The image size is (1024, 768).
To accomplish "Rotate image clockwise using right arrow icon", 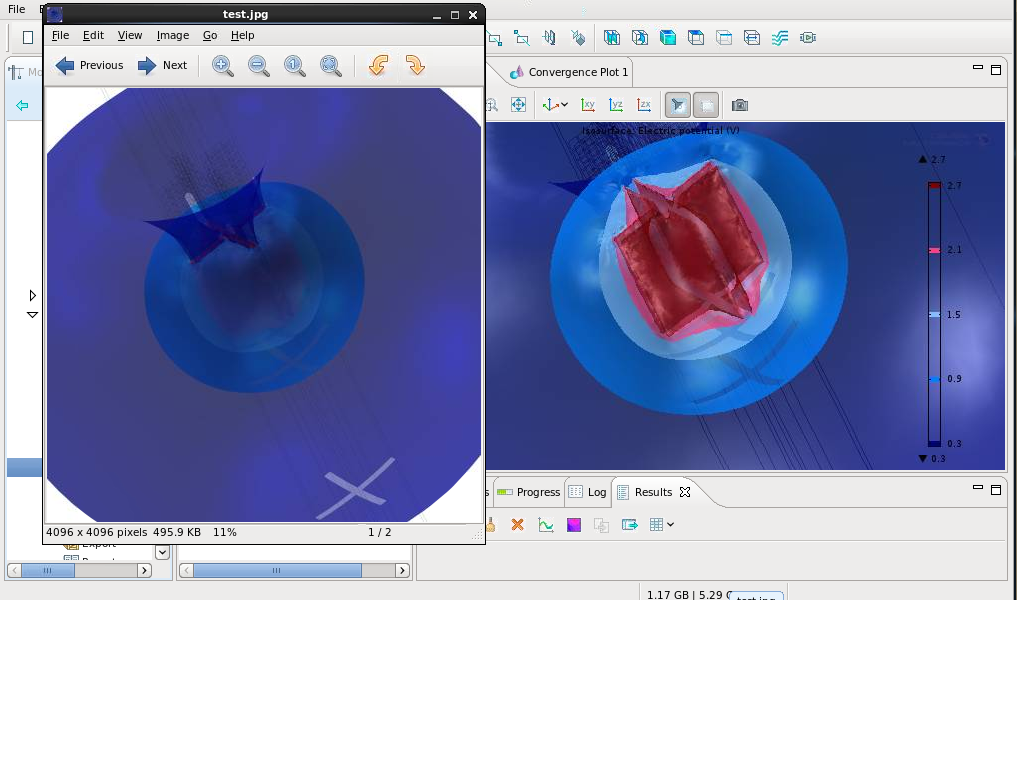I will pos(415,66).
